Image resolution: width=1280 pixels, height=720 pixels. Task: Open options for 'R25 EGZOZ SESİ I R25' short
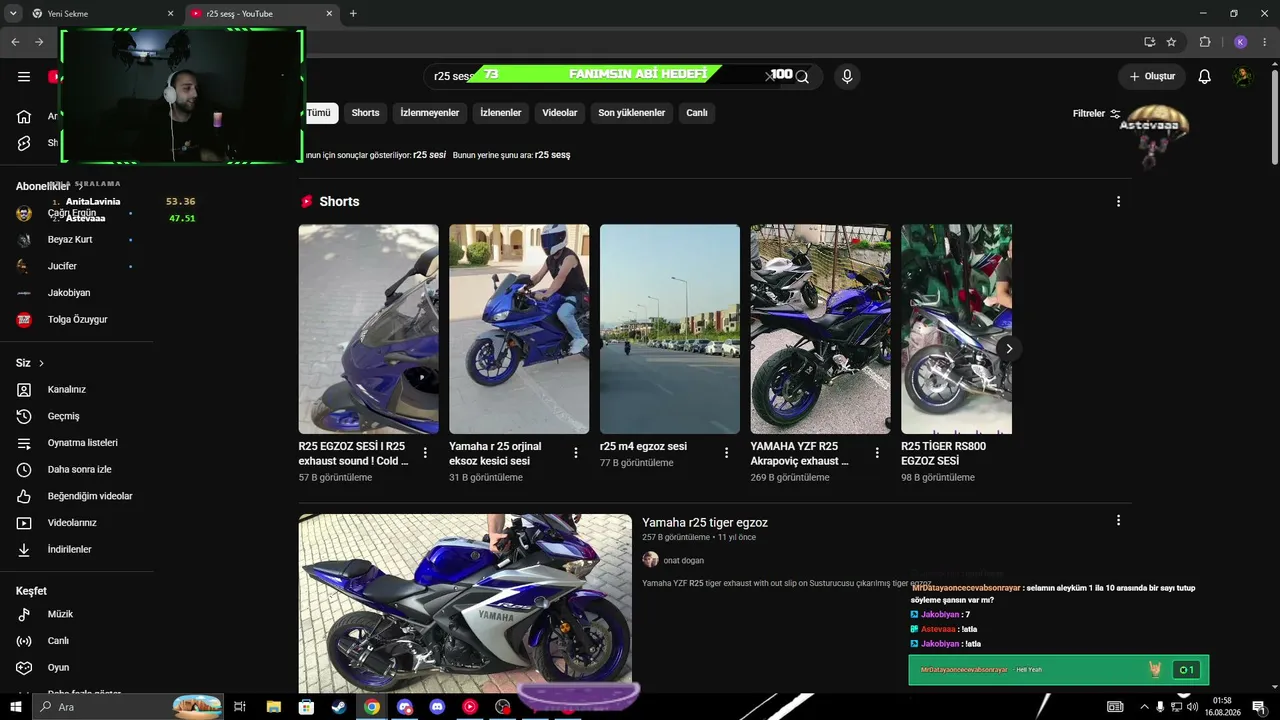(x=425, y=453)
